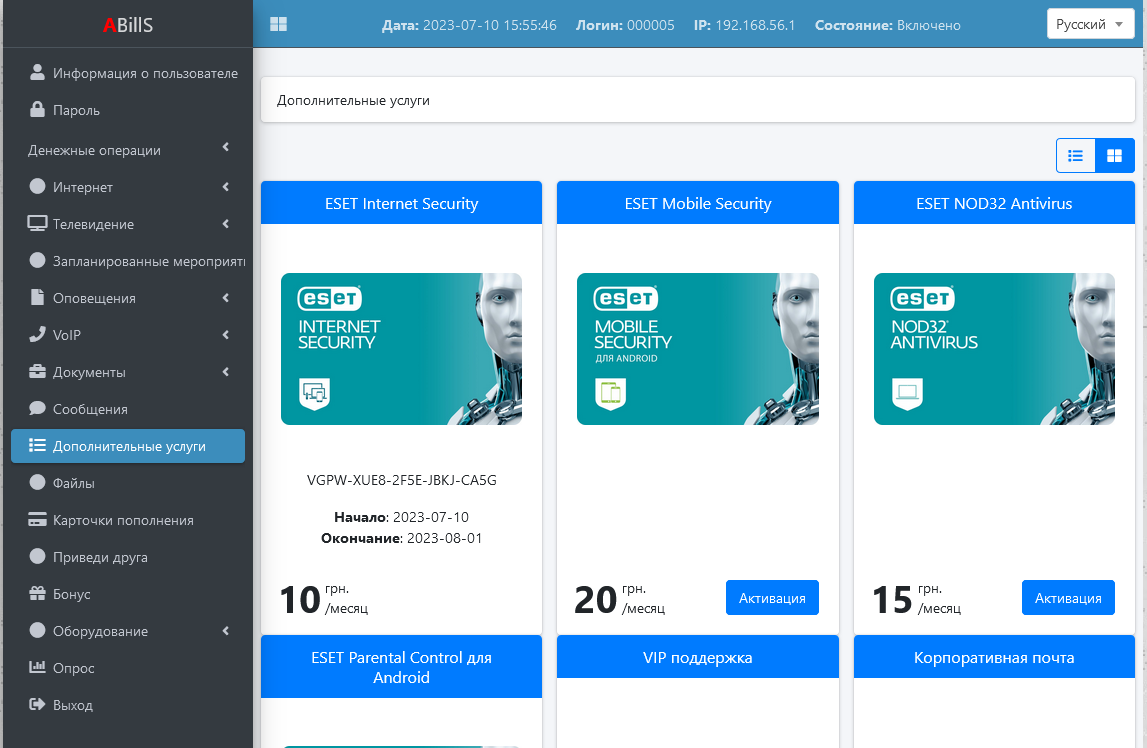Open the Пароль menu item
This screenshot has width=1147, height=748.
(x=128, y=110)
